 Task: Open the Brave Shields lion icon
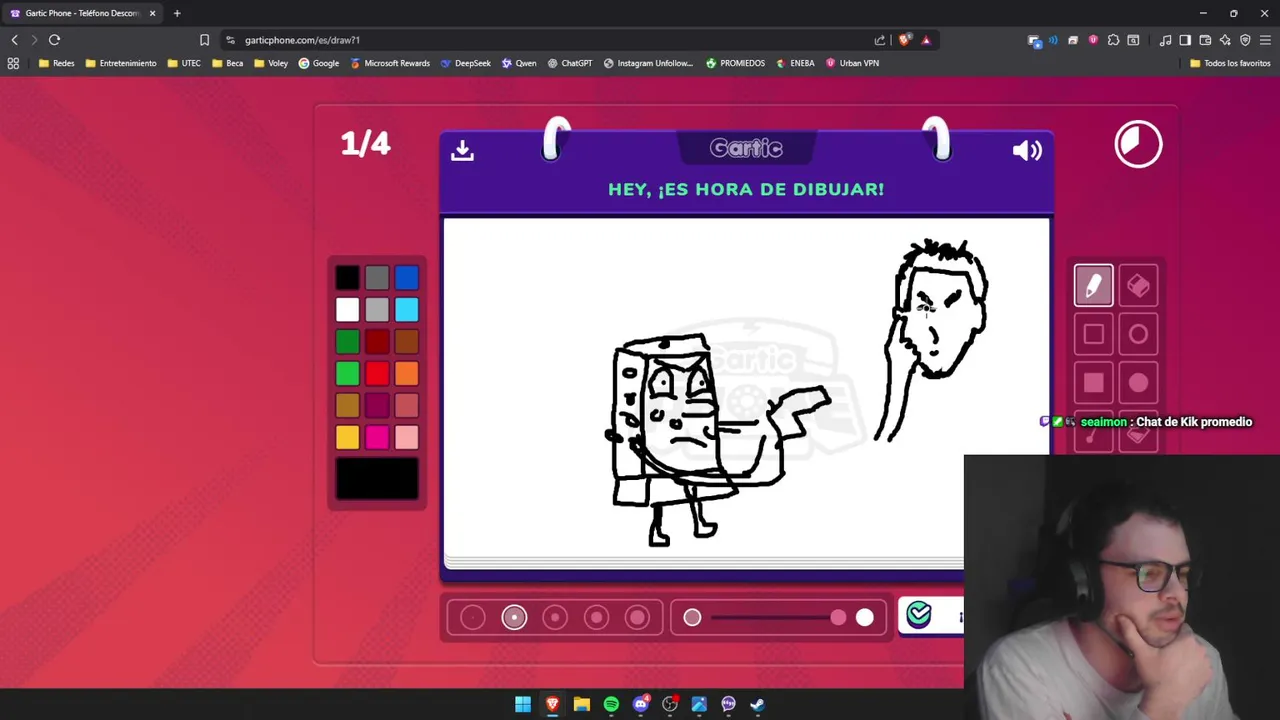click(905, 40)
